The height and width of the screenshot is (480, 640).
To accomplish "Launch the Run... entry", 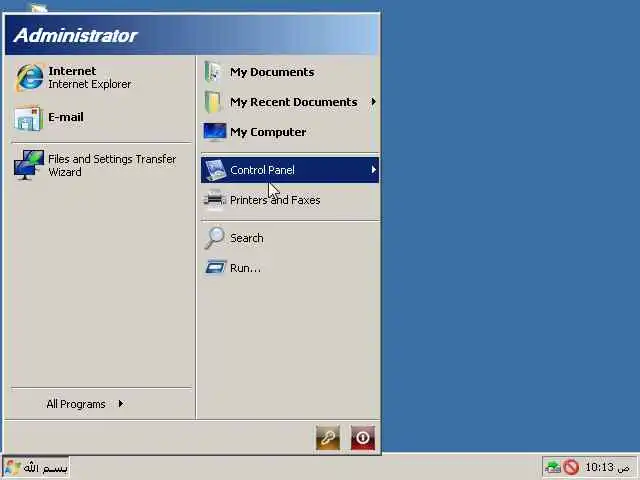I will tap(290, 268).
